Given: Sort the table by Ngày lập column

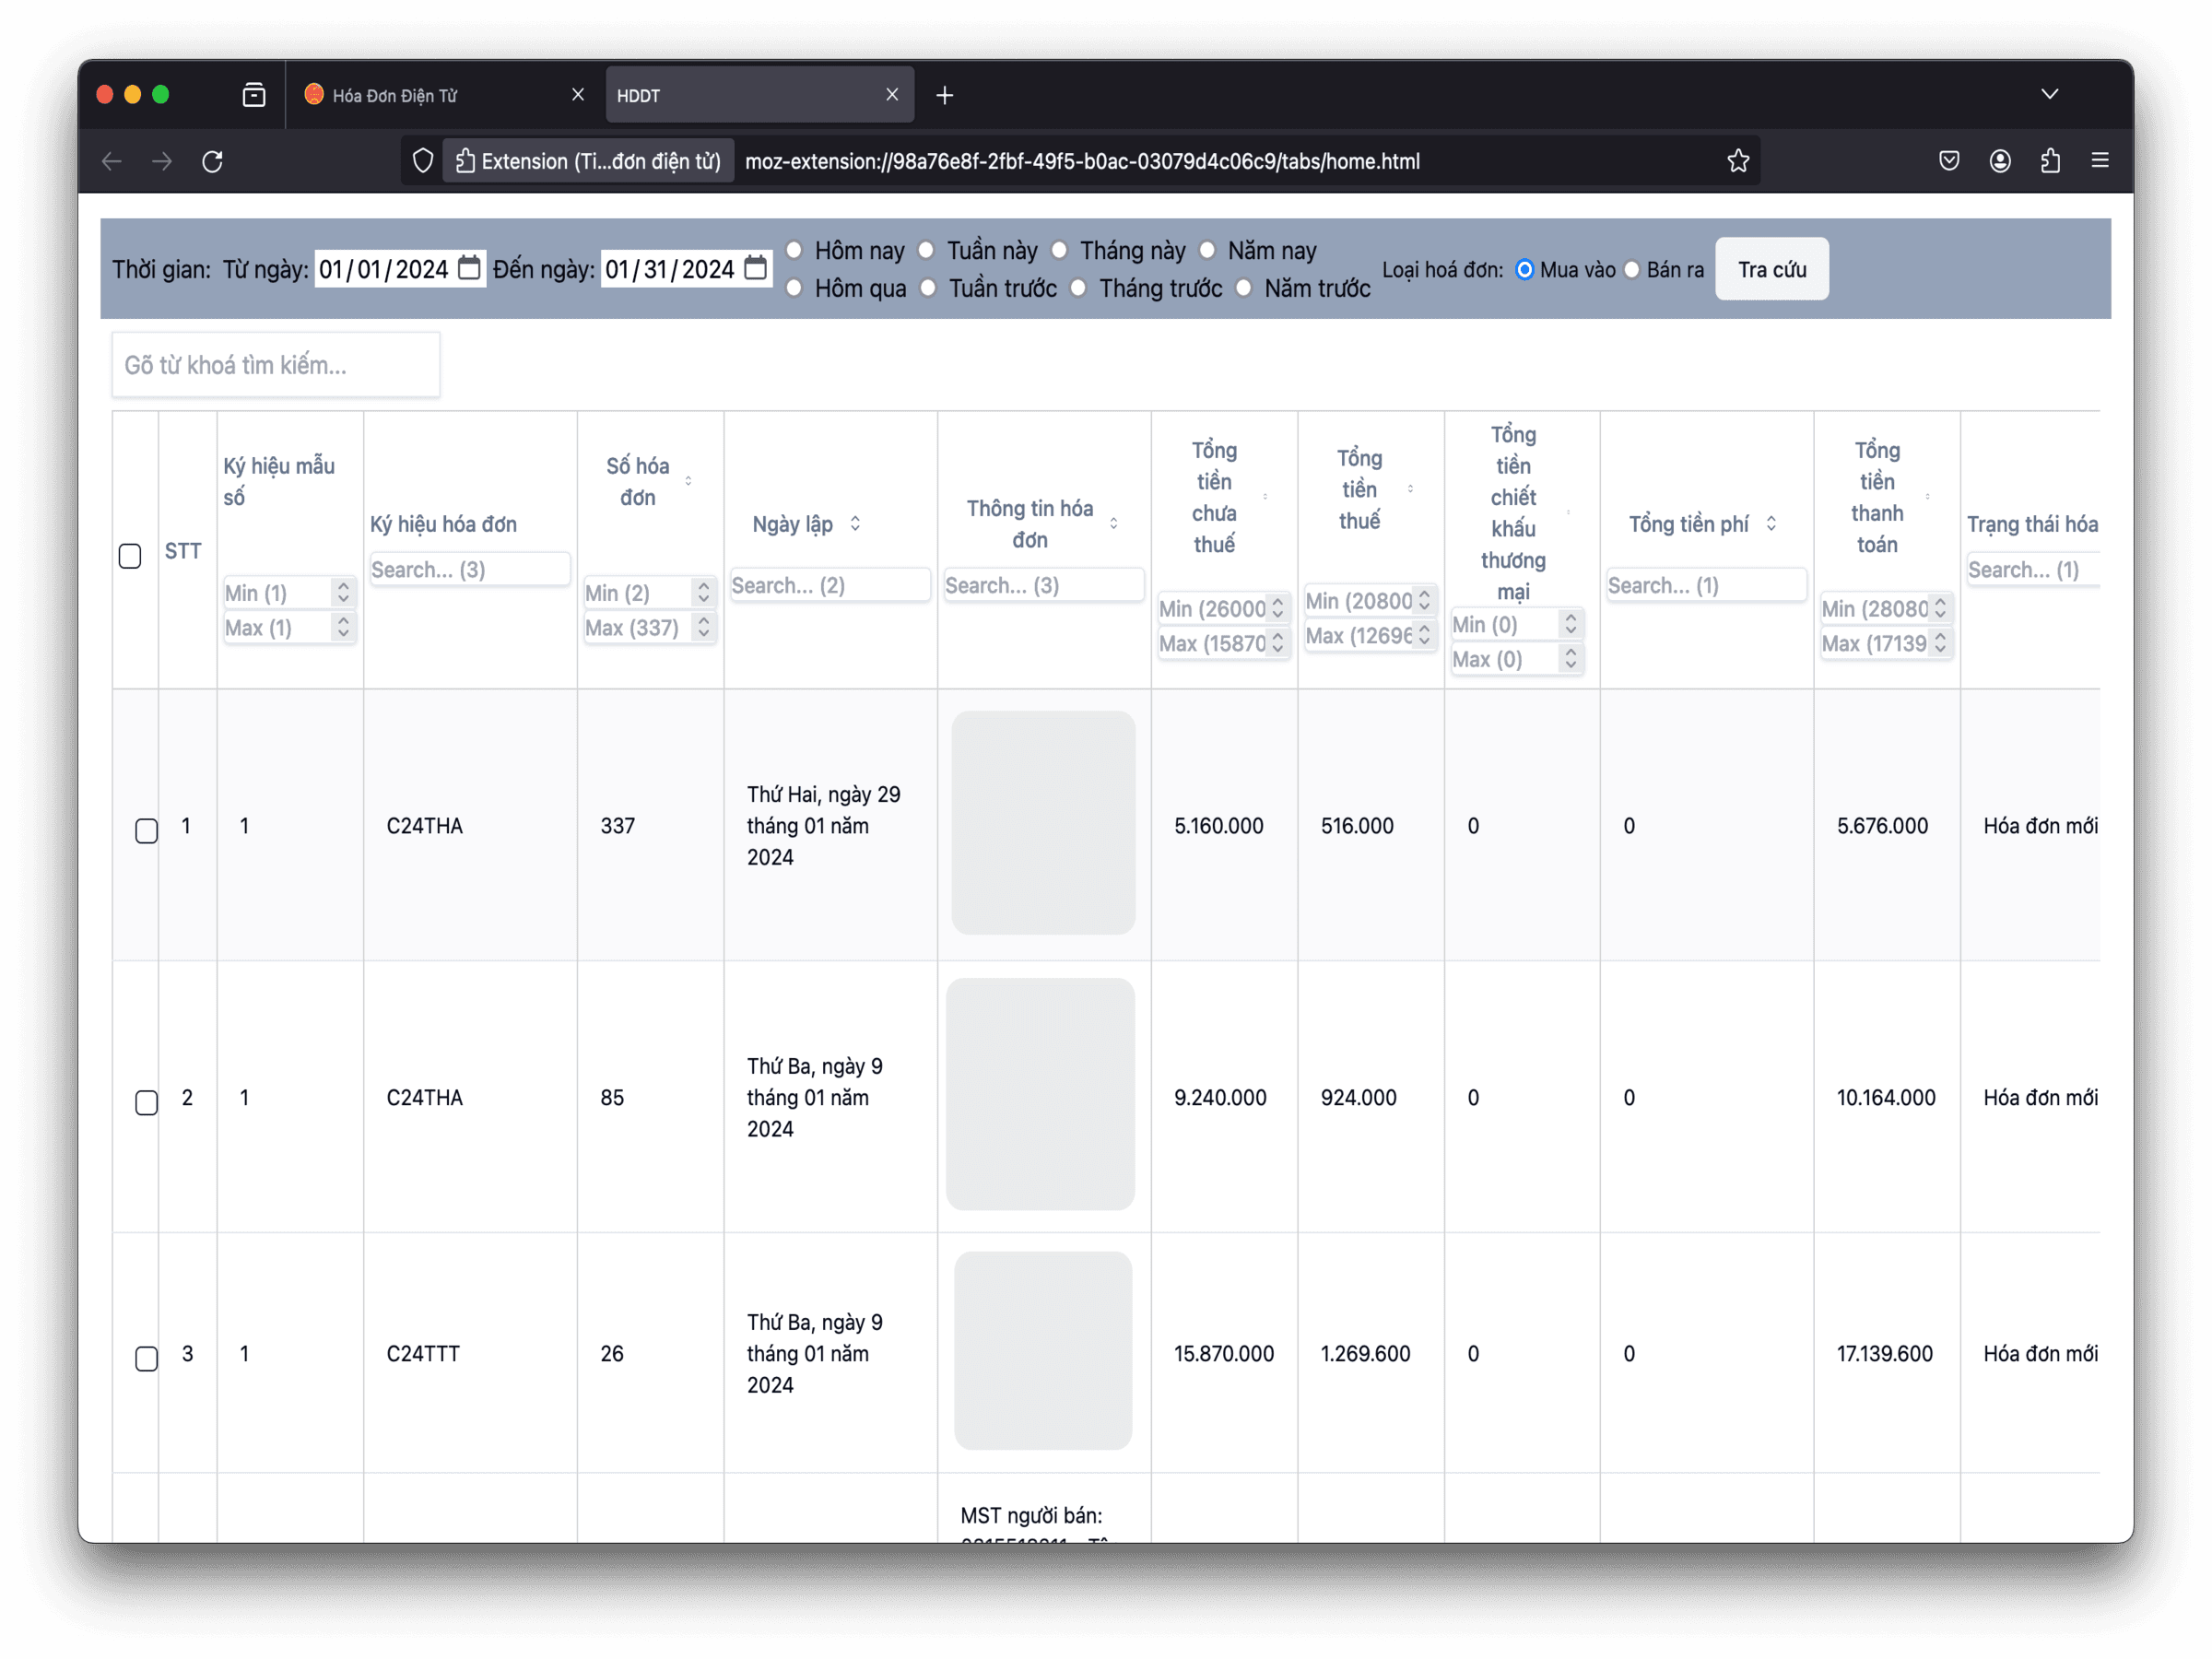Looking at the screenshot, I should point(855,524).
